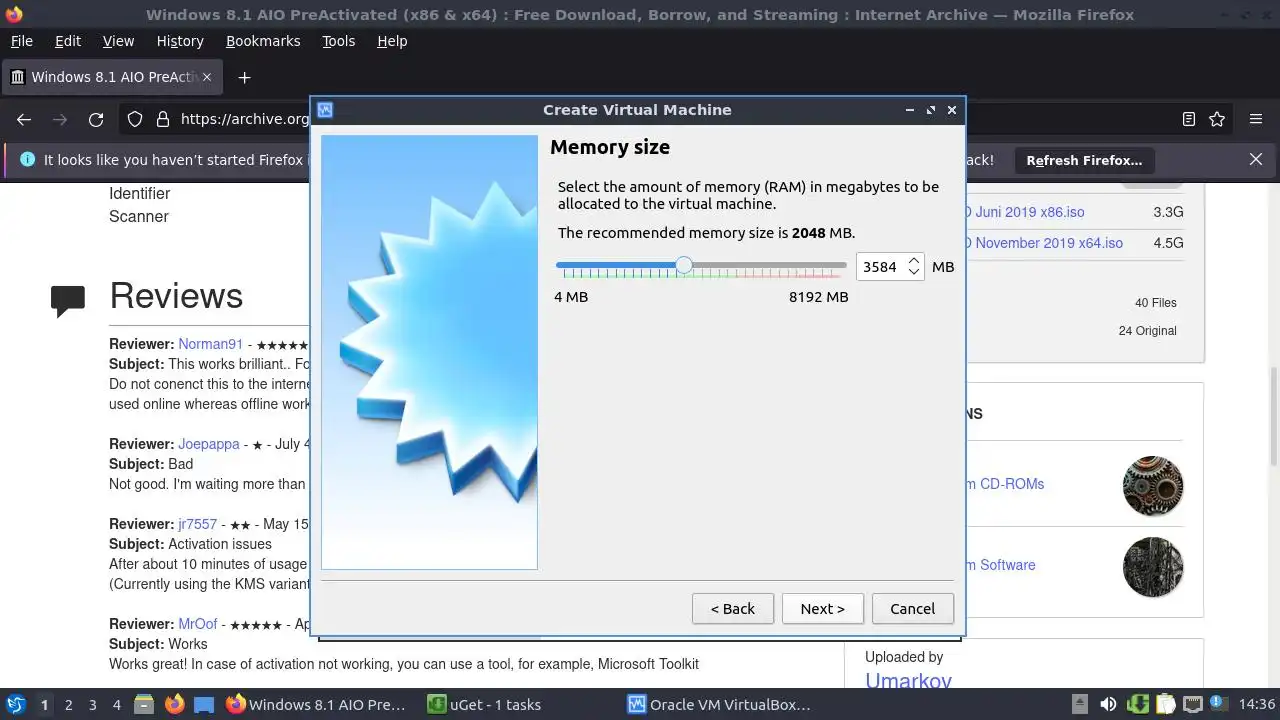Open the notification info tray icon
Screen dimensions: 1280x720
point(1219,704)
